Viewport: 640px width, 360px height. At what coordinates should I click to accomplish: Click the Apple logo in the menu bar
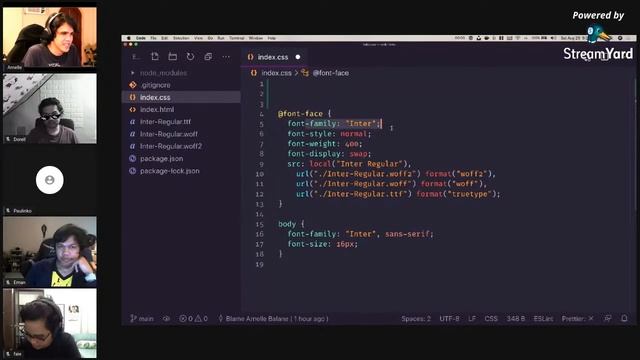click(x=129, y=38)
